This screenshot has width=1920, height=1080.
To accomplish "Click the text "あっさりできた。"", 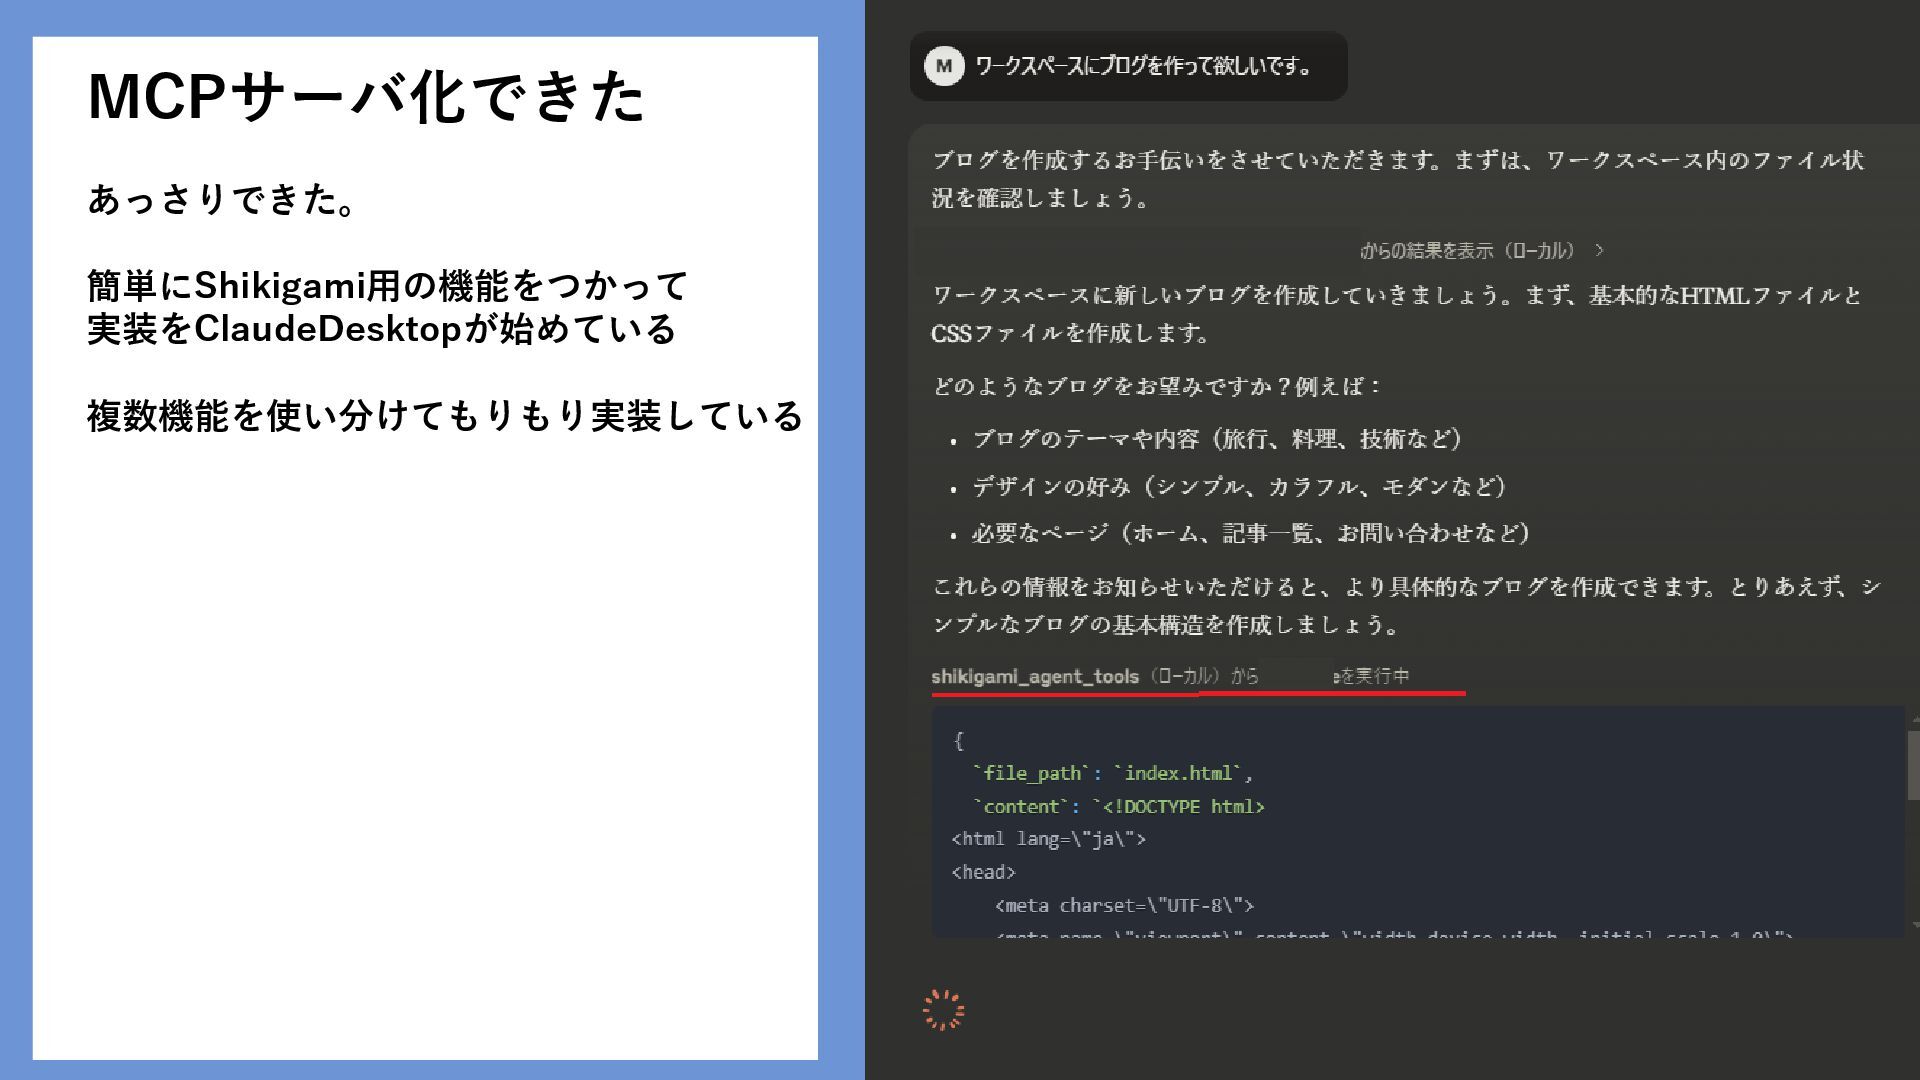I will [x=222, y=199].
